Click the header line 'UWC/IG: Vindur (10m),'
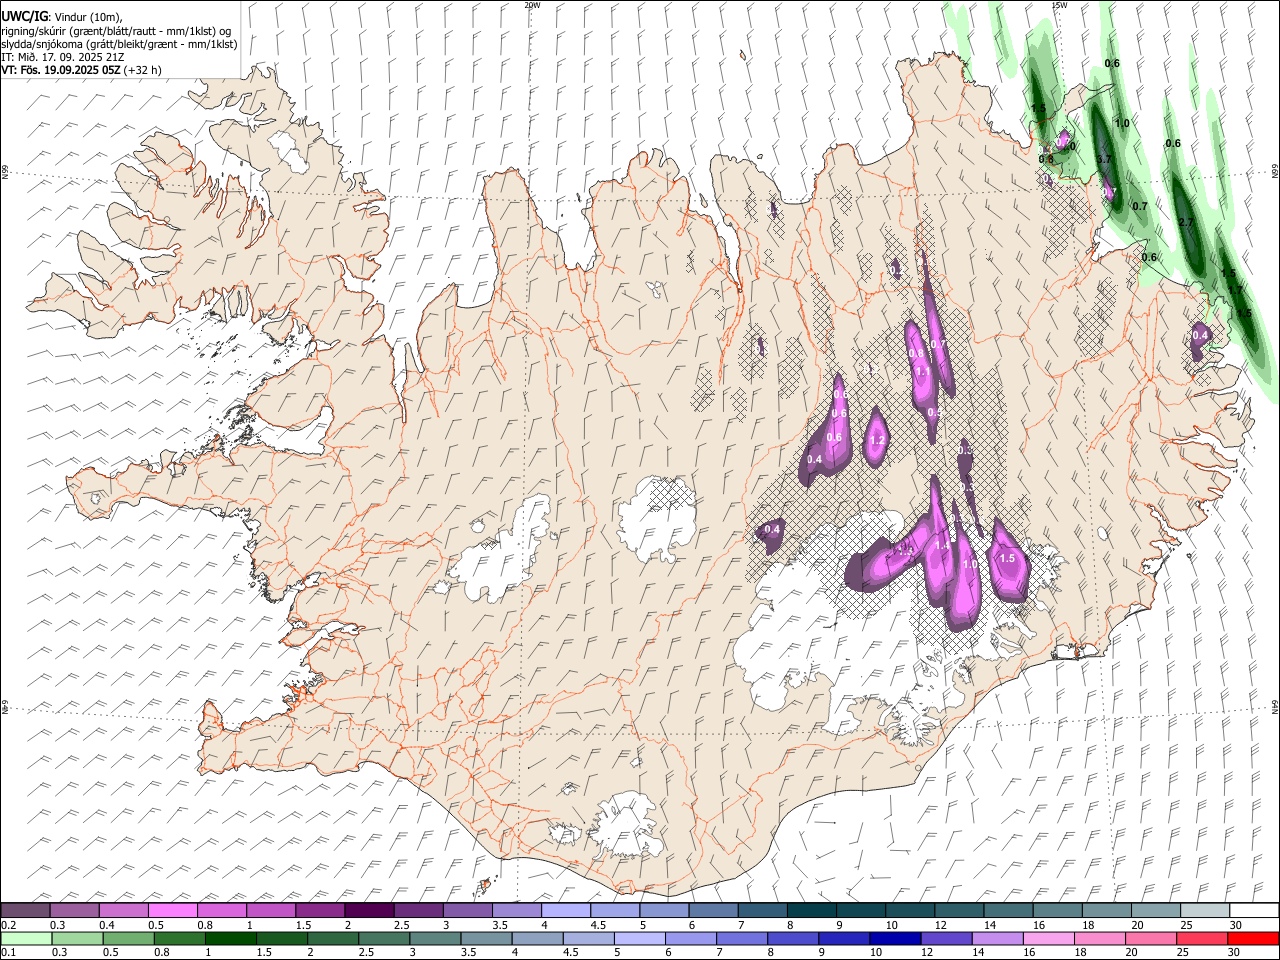The height and width of the screenshot is (960, 1280). pyautogui.click(x=61, y=16)
